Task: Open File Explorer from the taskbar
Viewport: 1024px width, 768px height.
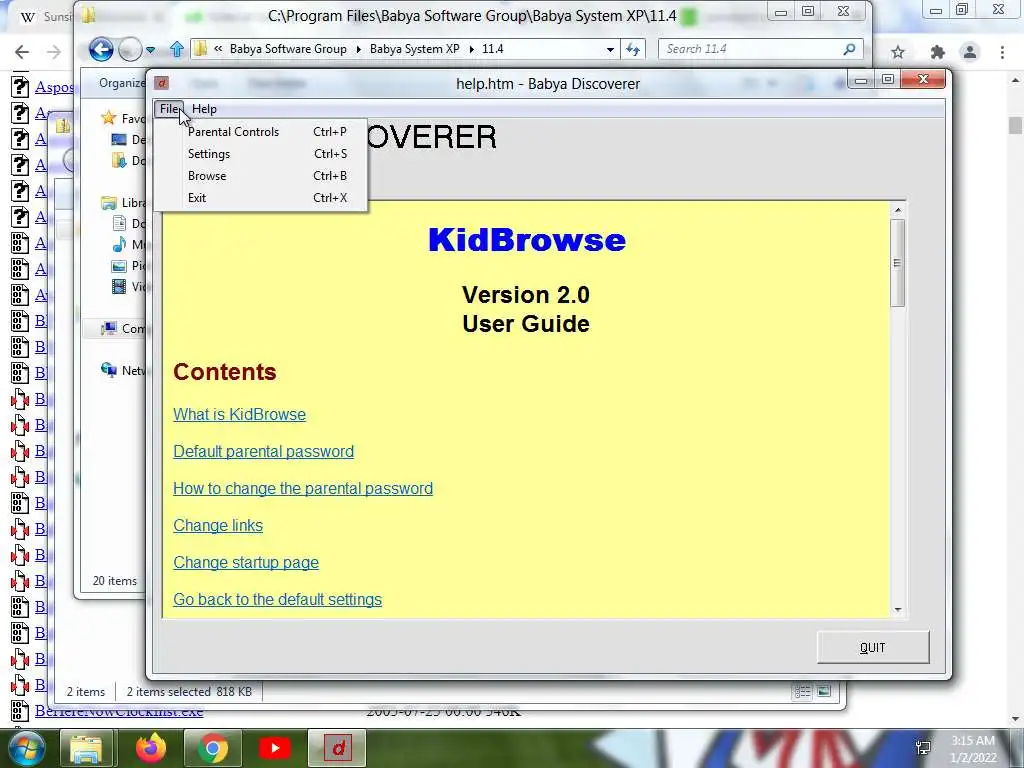Action: [86, 748]
